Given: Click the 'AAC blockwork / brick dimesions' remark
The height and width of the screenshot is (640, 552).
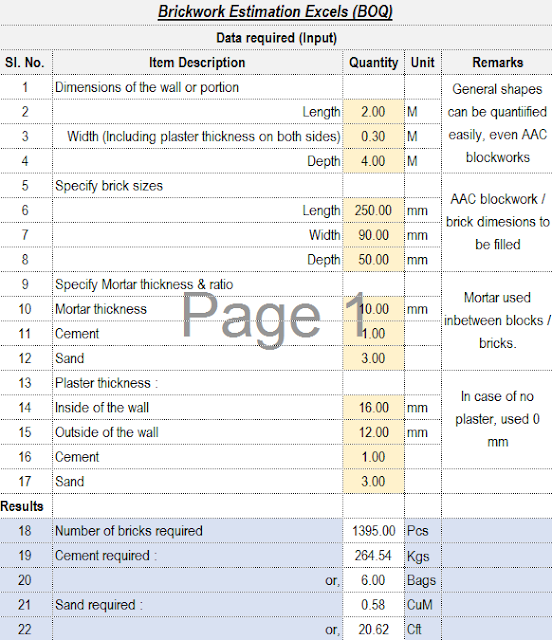Looking at the screenshot, I should pos(498,222).
